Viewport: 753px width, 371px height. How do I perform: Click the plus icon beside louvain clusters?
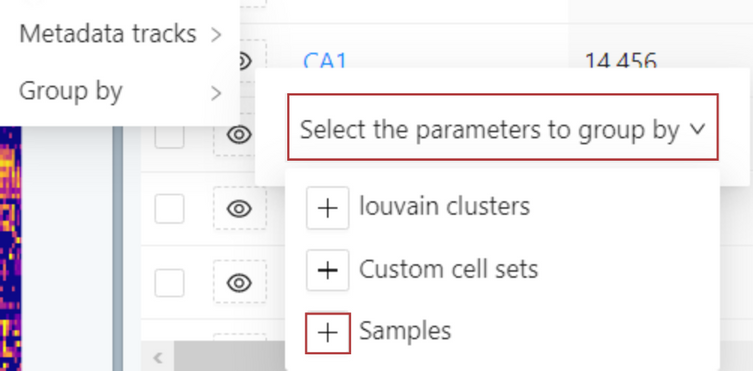click(x=328, y=208)
